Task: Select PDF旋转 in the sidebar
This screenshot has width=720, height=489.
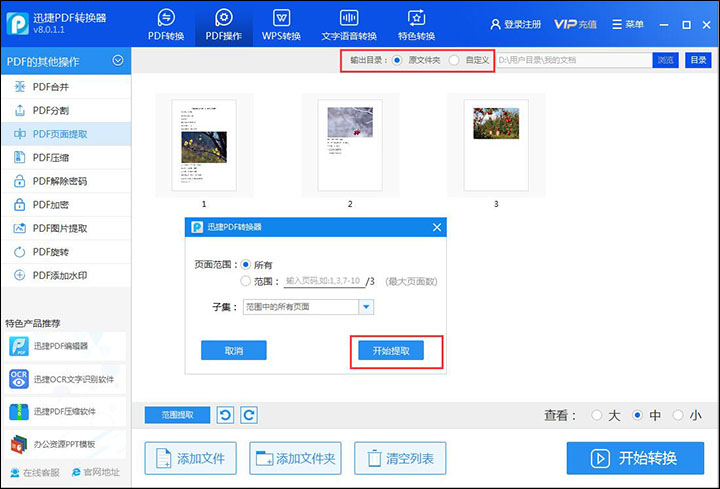Action: pyautogui.click(x=66, y=252)
